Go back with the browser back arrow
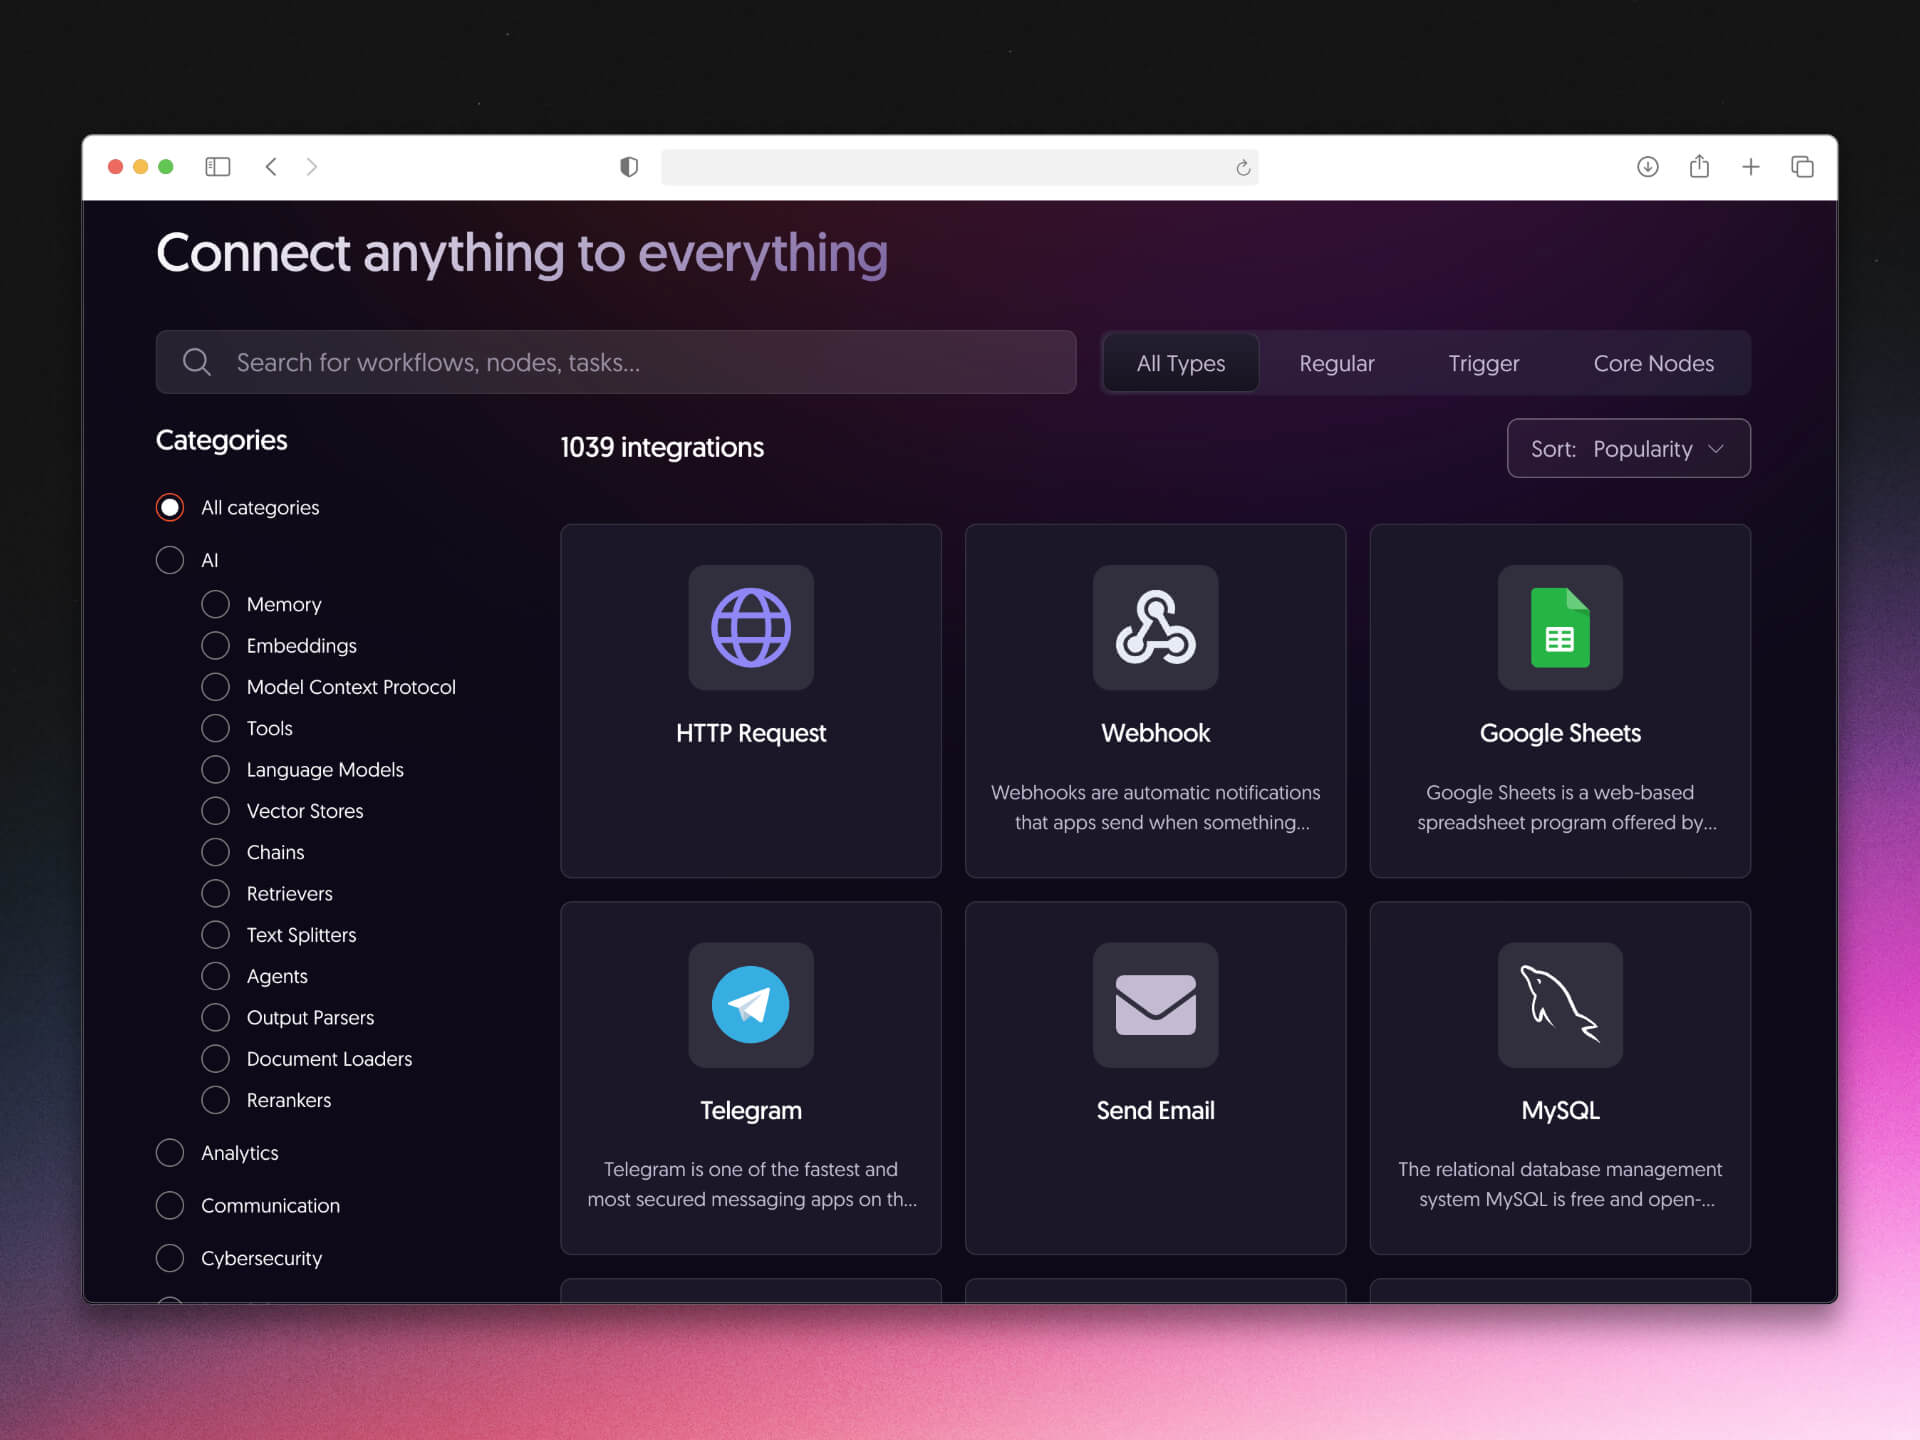Viewport: 1920px width, 1440px height. (271, 167)
